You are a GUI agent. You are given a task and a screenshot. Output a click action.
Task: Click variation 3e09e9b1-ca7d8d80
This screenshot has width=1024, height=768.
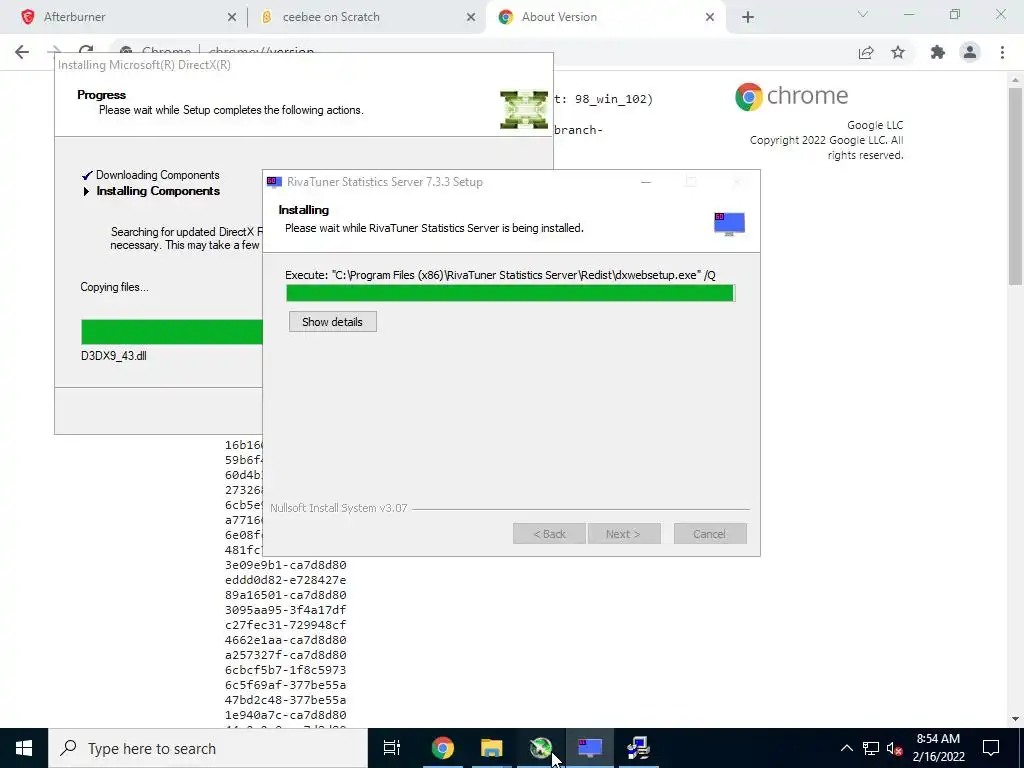[285, 565]
